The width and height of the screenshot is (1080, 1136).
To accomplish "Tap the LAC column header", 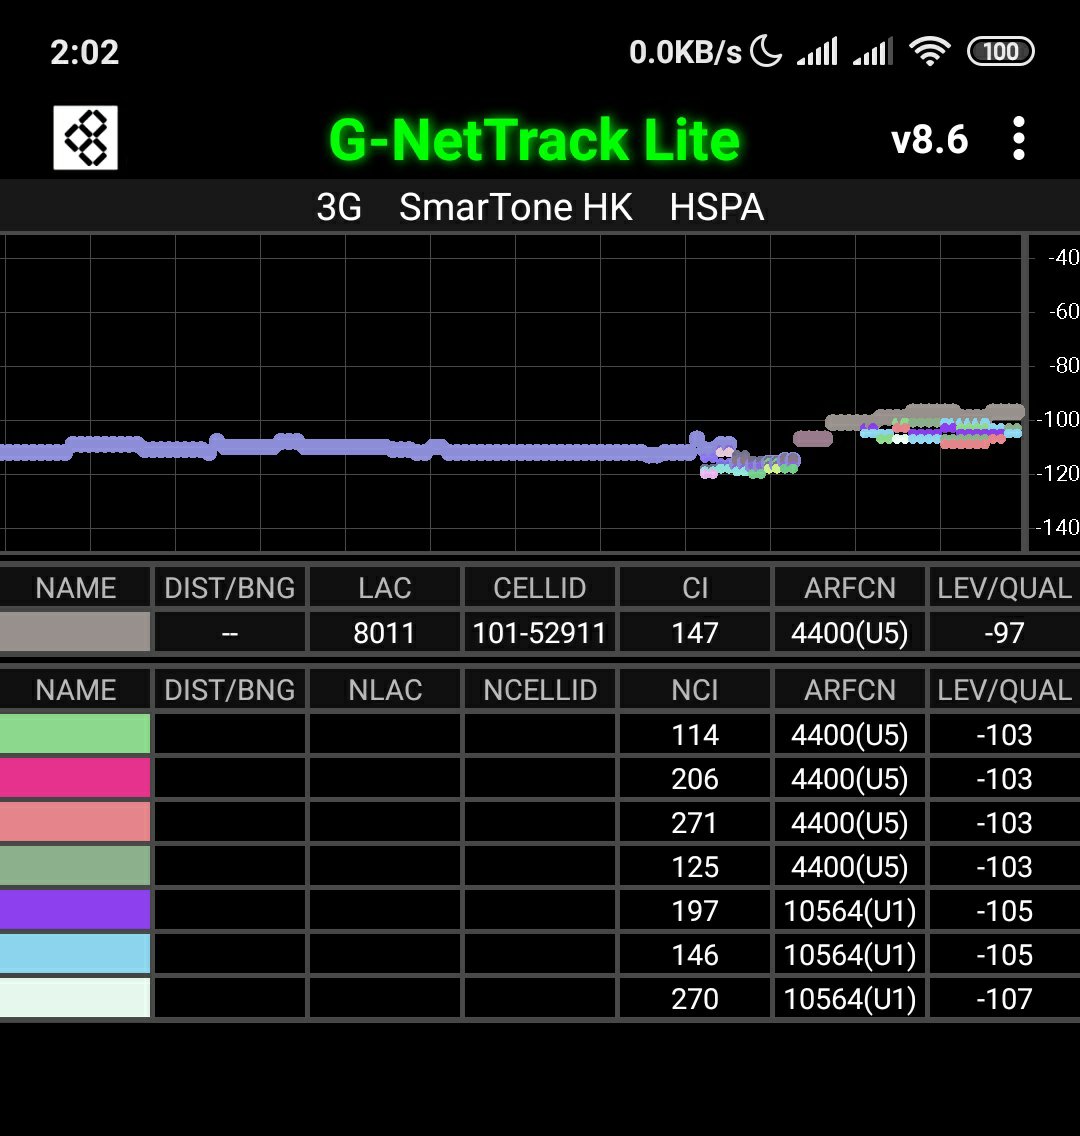I will (385, 588).
